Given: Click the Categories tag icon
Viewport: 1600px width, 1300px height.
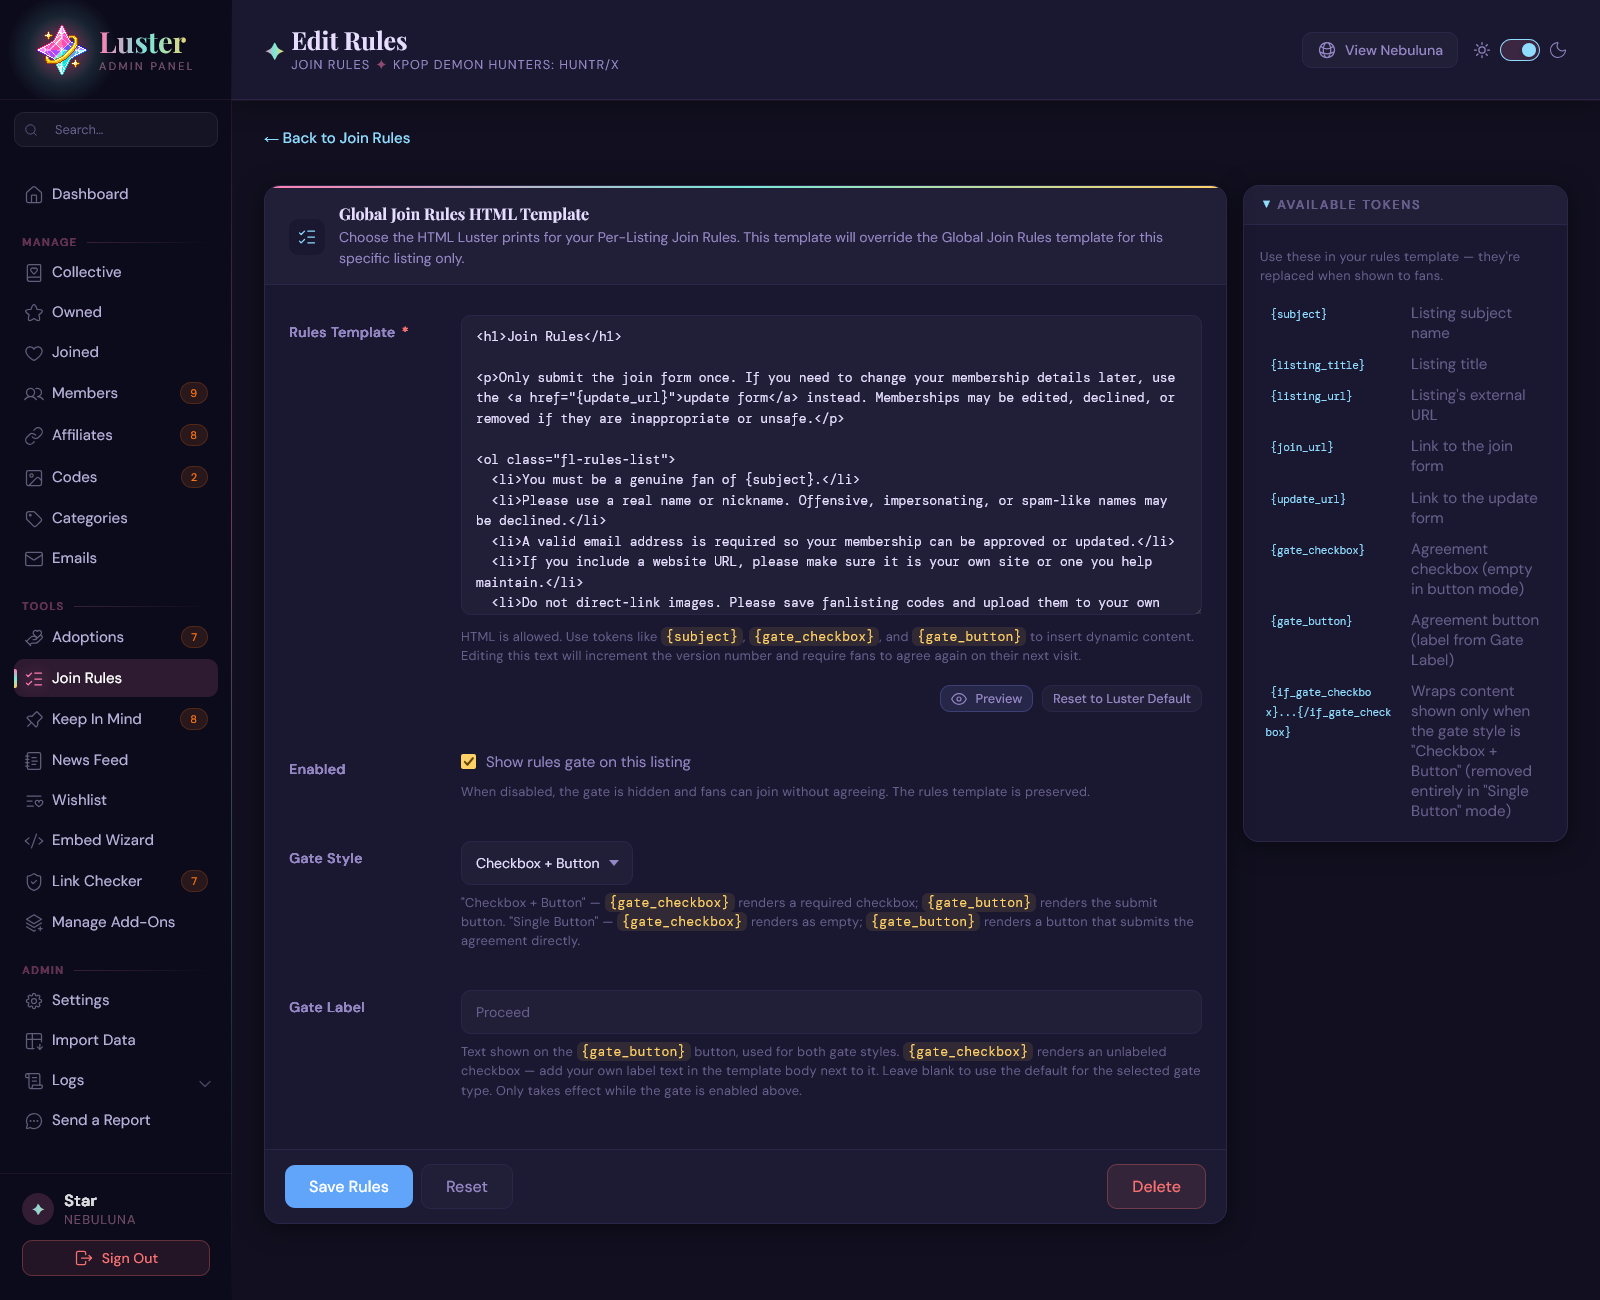Looking at the screenshot, I should (x=34, y=518).
